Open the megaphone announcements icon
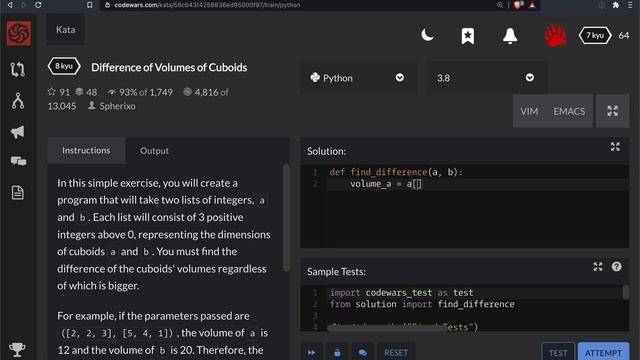 click(18, 132)
